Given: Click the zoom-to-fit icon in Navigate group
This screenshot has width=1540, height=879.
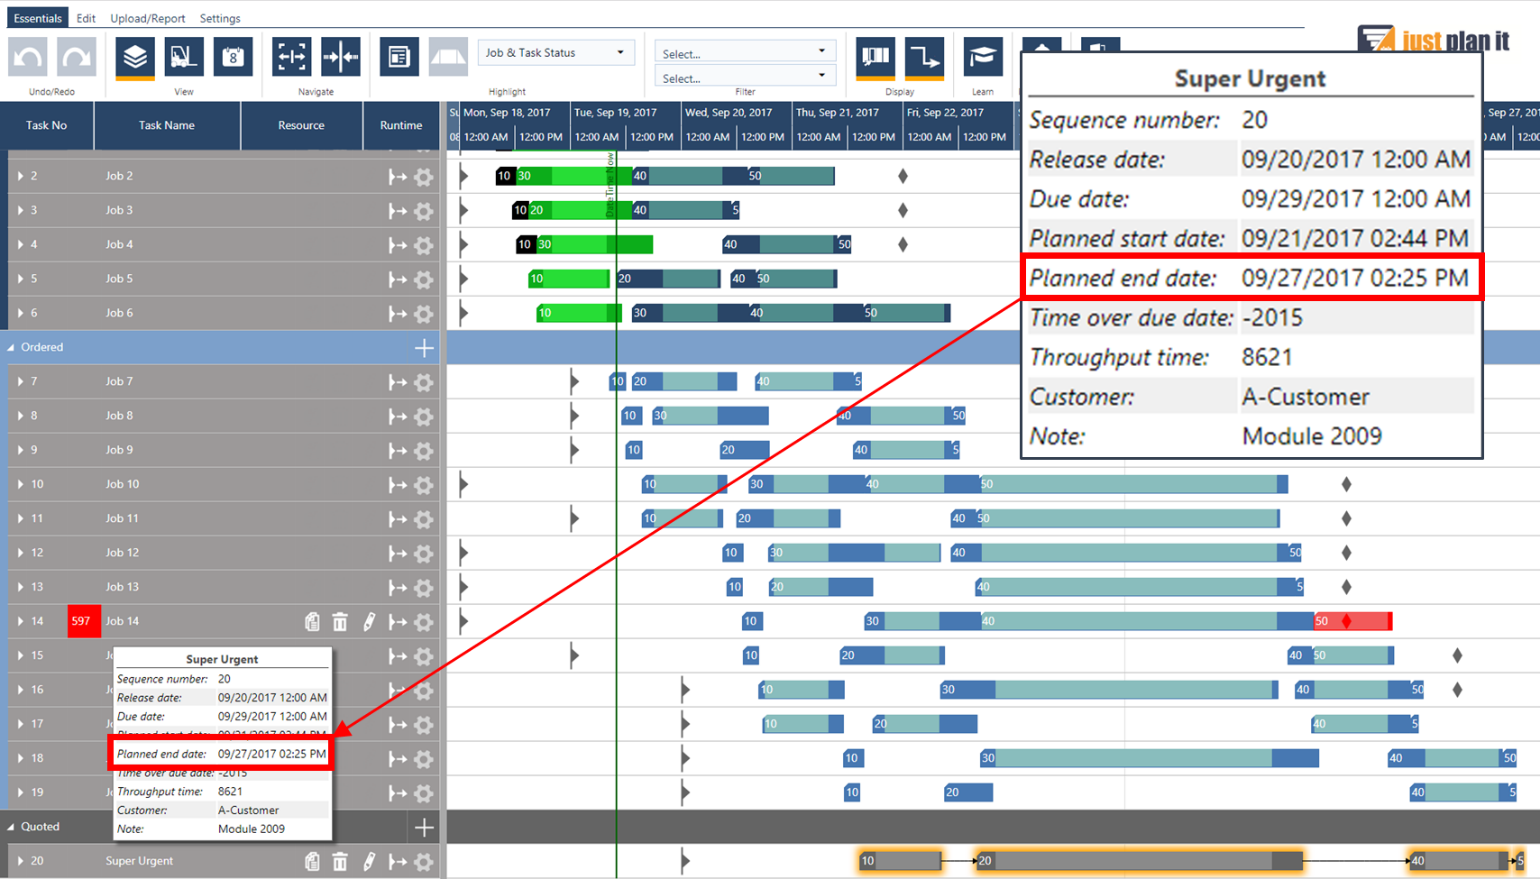Looking at the screenshot, I should click(291, 59).
